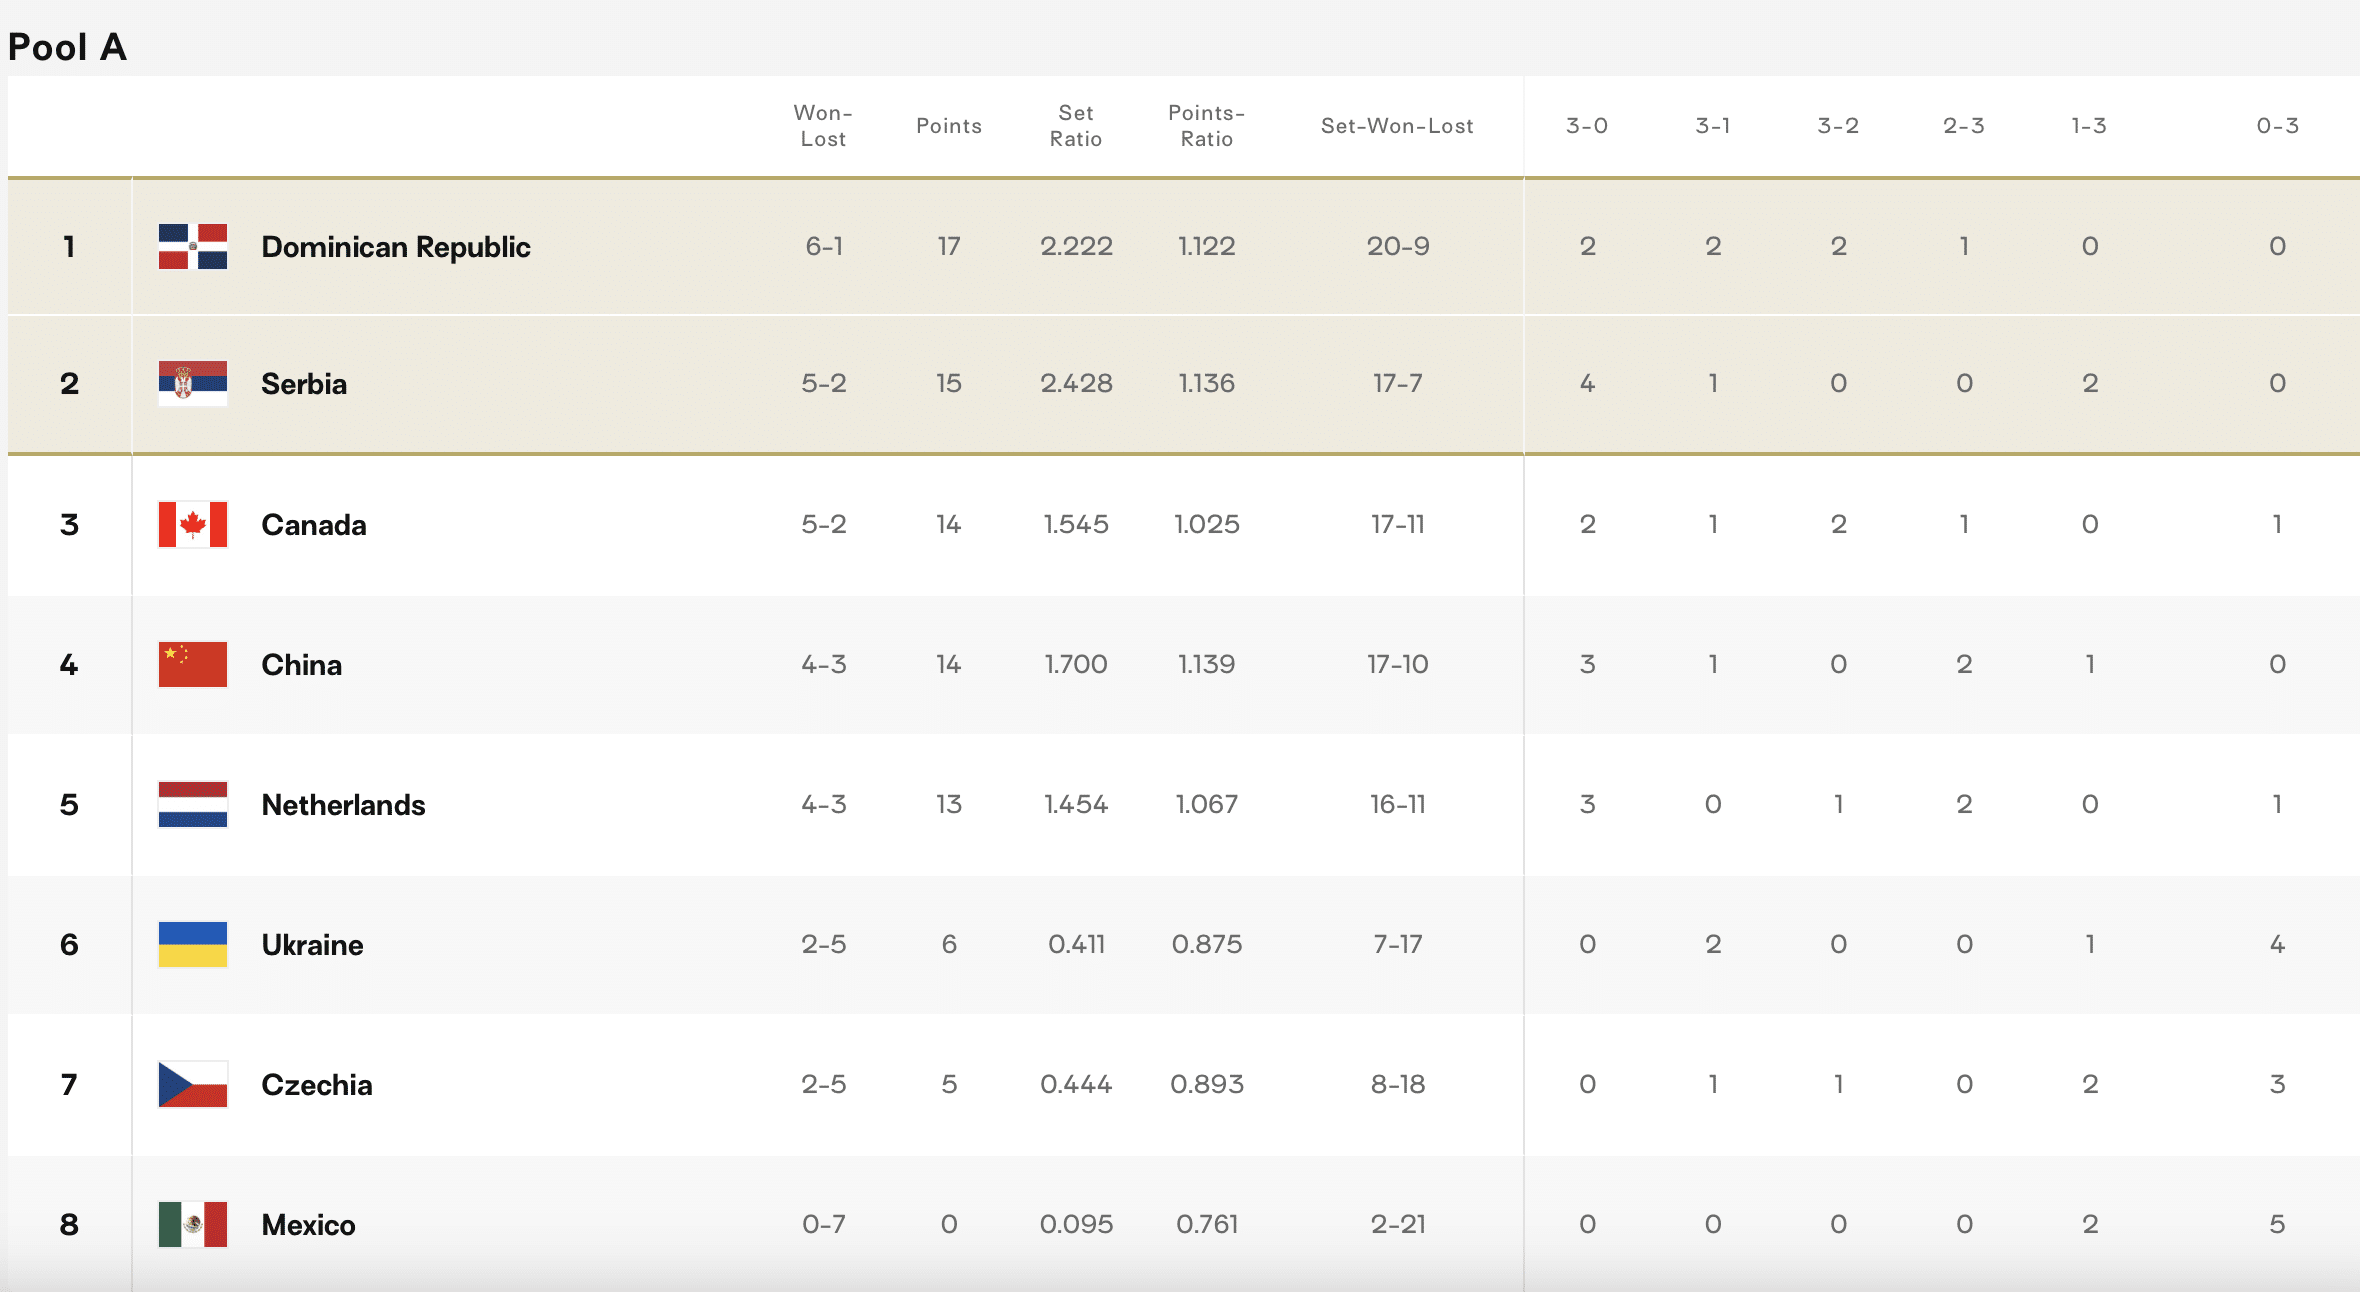Open the Serbia team link
Viewport: 2360px width, 1292px height.
coord(304,384)
